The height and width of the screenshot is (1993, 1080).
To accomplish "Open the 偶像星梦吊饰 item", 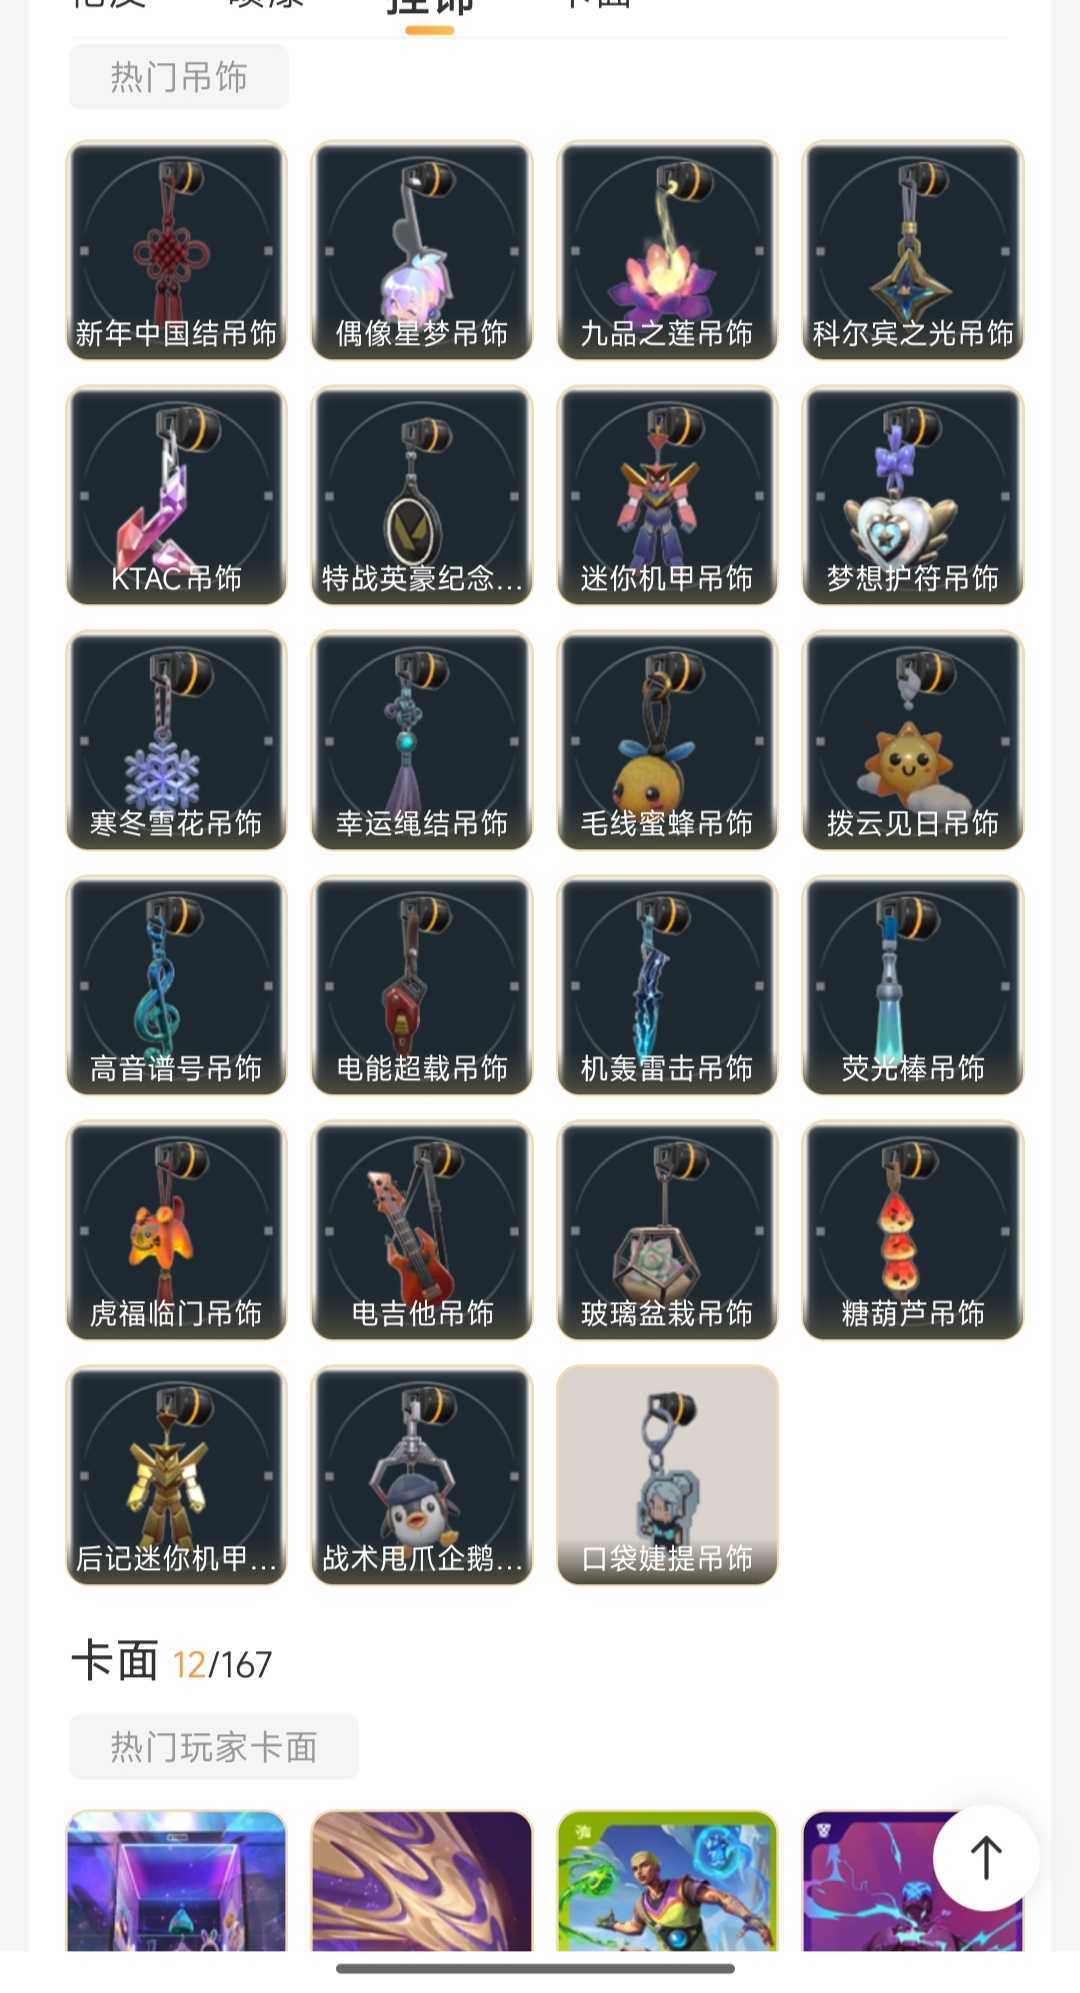I will (422, 250).
